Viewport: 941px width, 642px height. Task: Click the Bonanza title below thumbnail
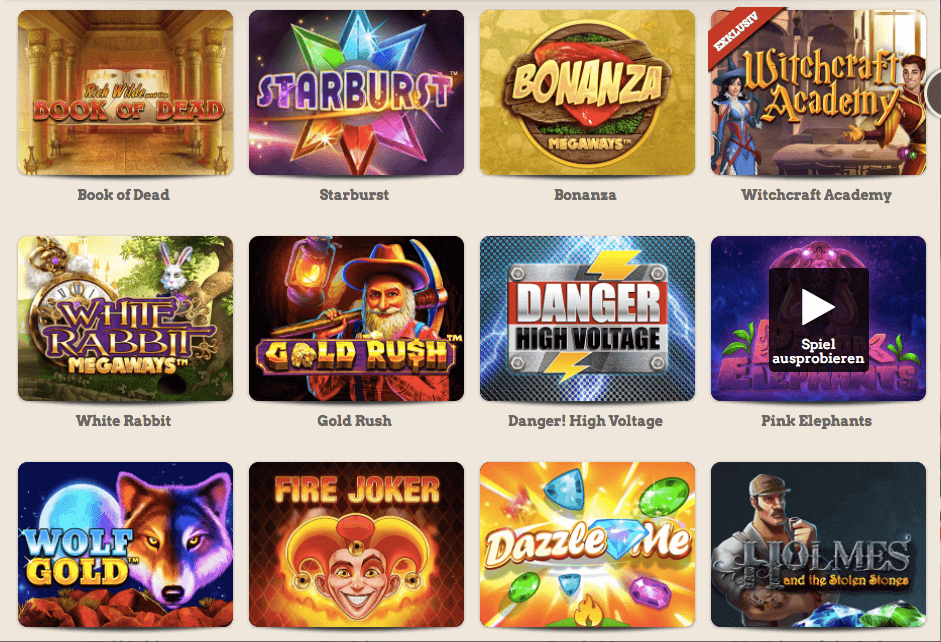pyautogui.click(x=585, y=194)
